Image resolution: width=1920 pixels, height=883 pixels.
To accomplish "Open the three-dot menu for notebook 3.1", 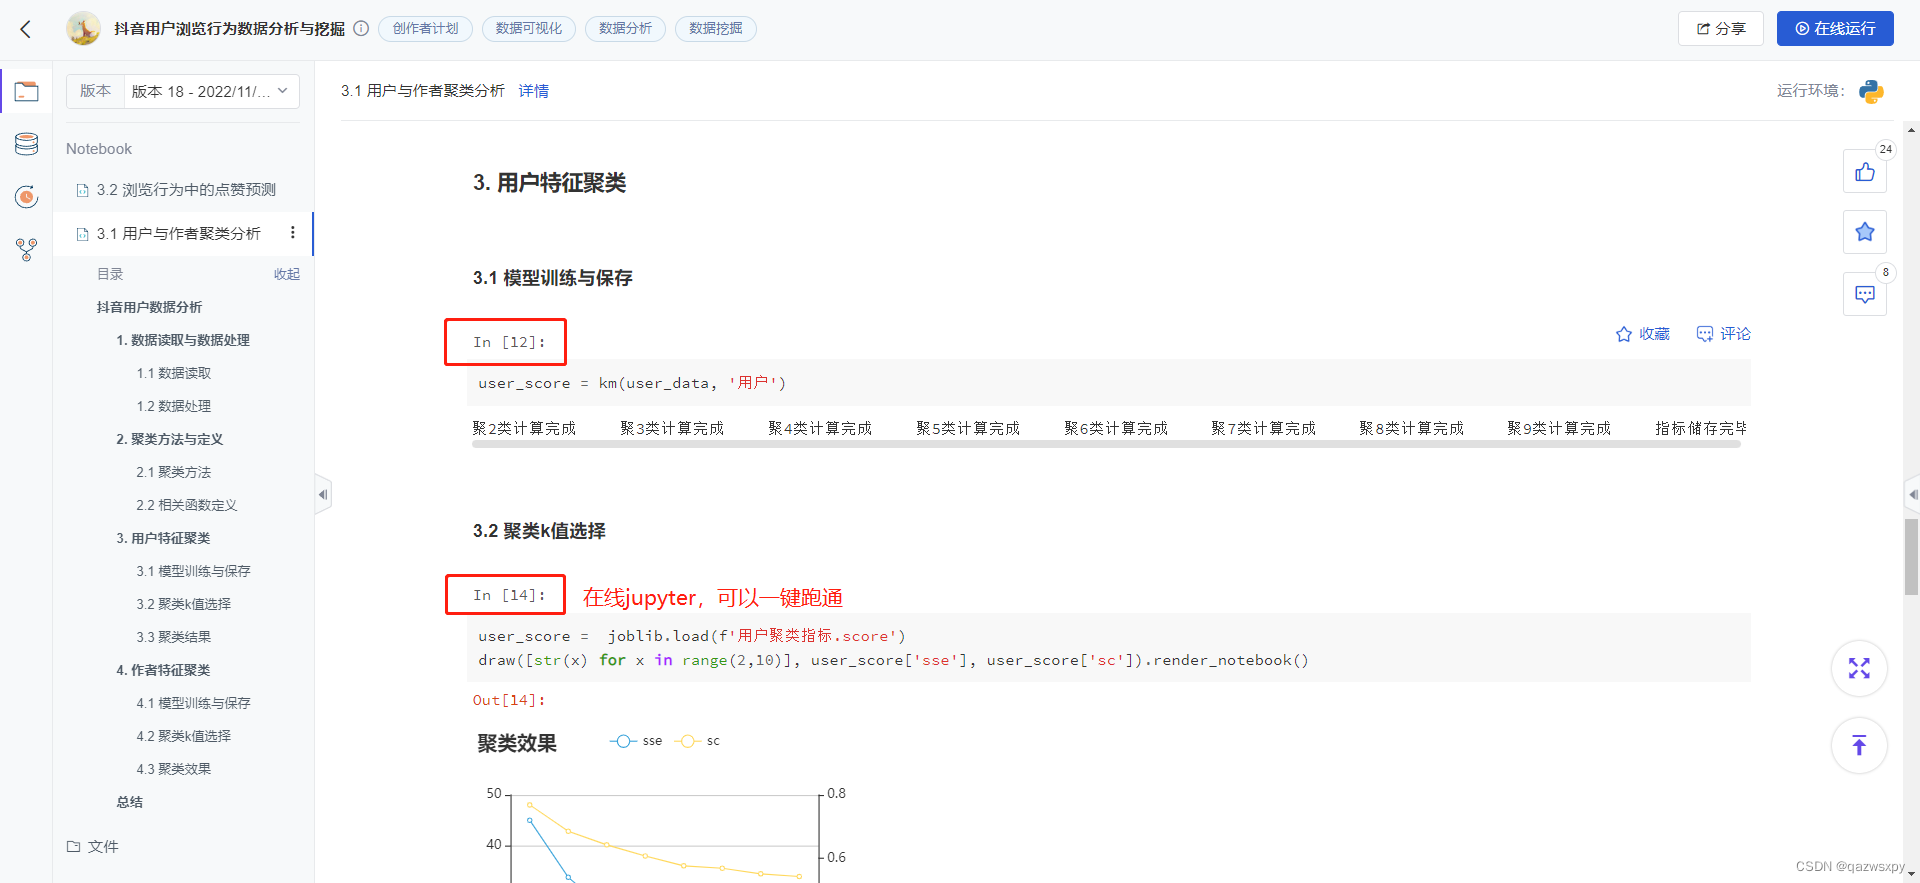I will [292, 233].
